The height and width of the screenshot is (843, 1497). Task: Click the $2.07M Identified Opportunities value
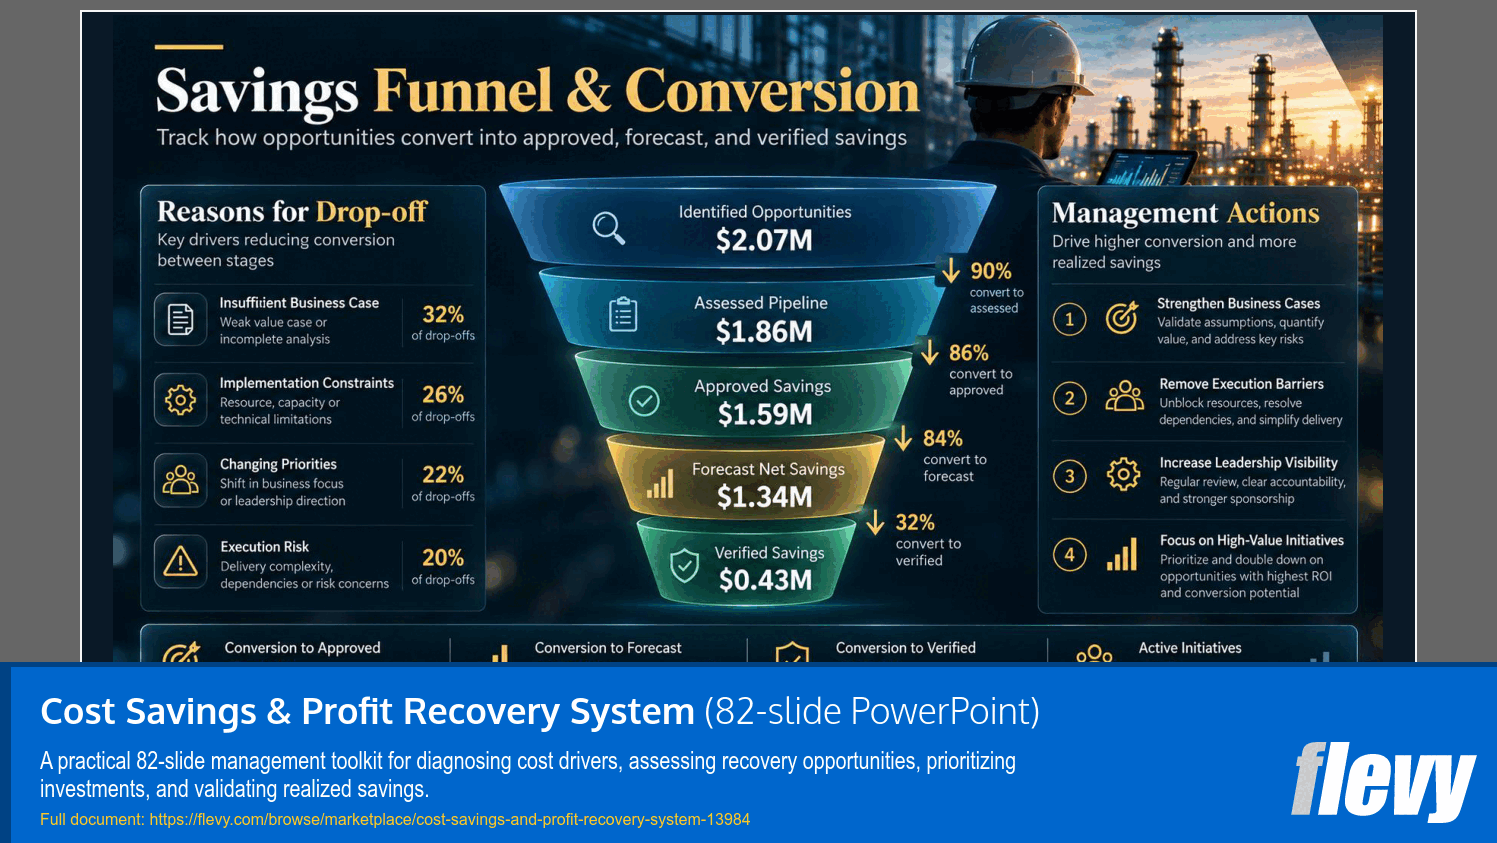(764, 240)
